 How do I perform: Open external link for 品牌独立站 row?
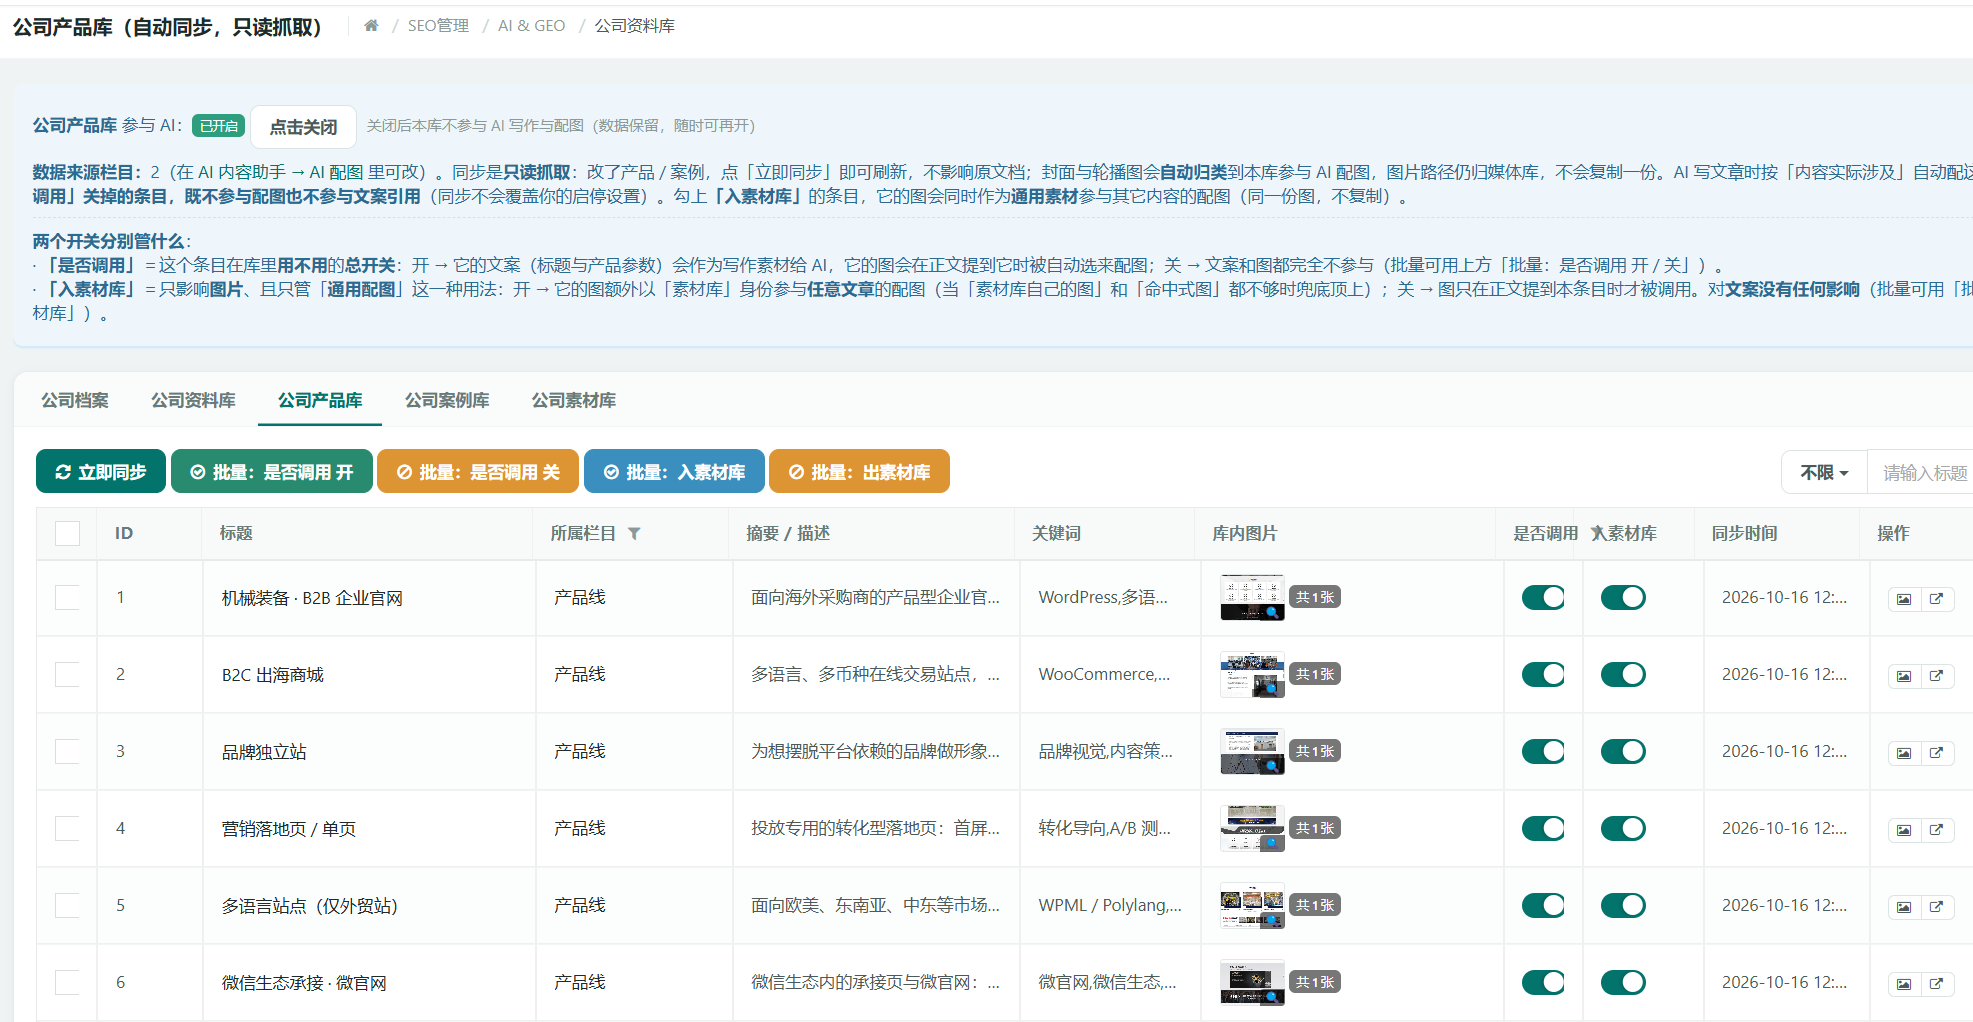point(1937,753)
